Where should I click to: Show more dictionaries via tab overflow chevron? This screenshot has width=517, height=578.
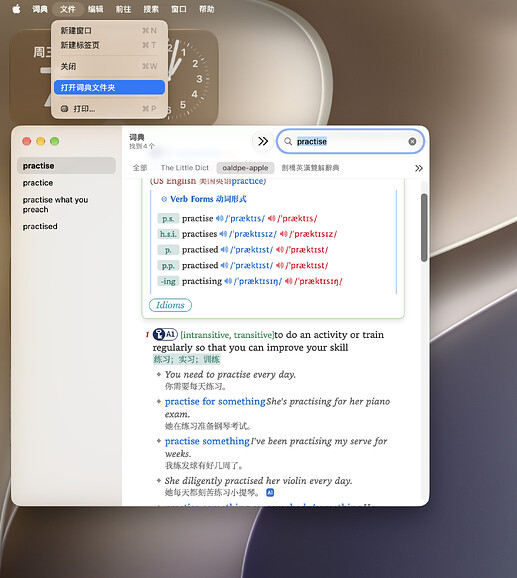pos(419,168)
